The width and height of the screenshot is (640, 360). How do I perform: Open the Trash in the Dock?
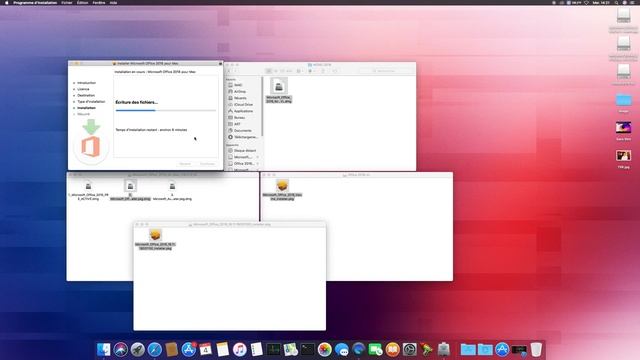536,349
